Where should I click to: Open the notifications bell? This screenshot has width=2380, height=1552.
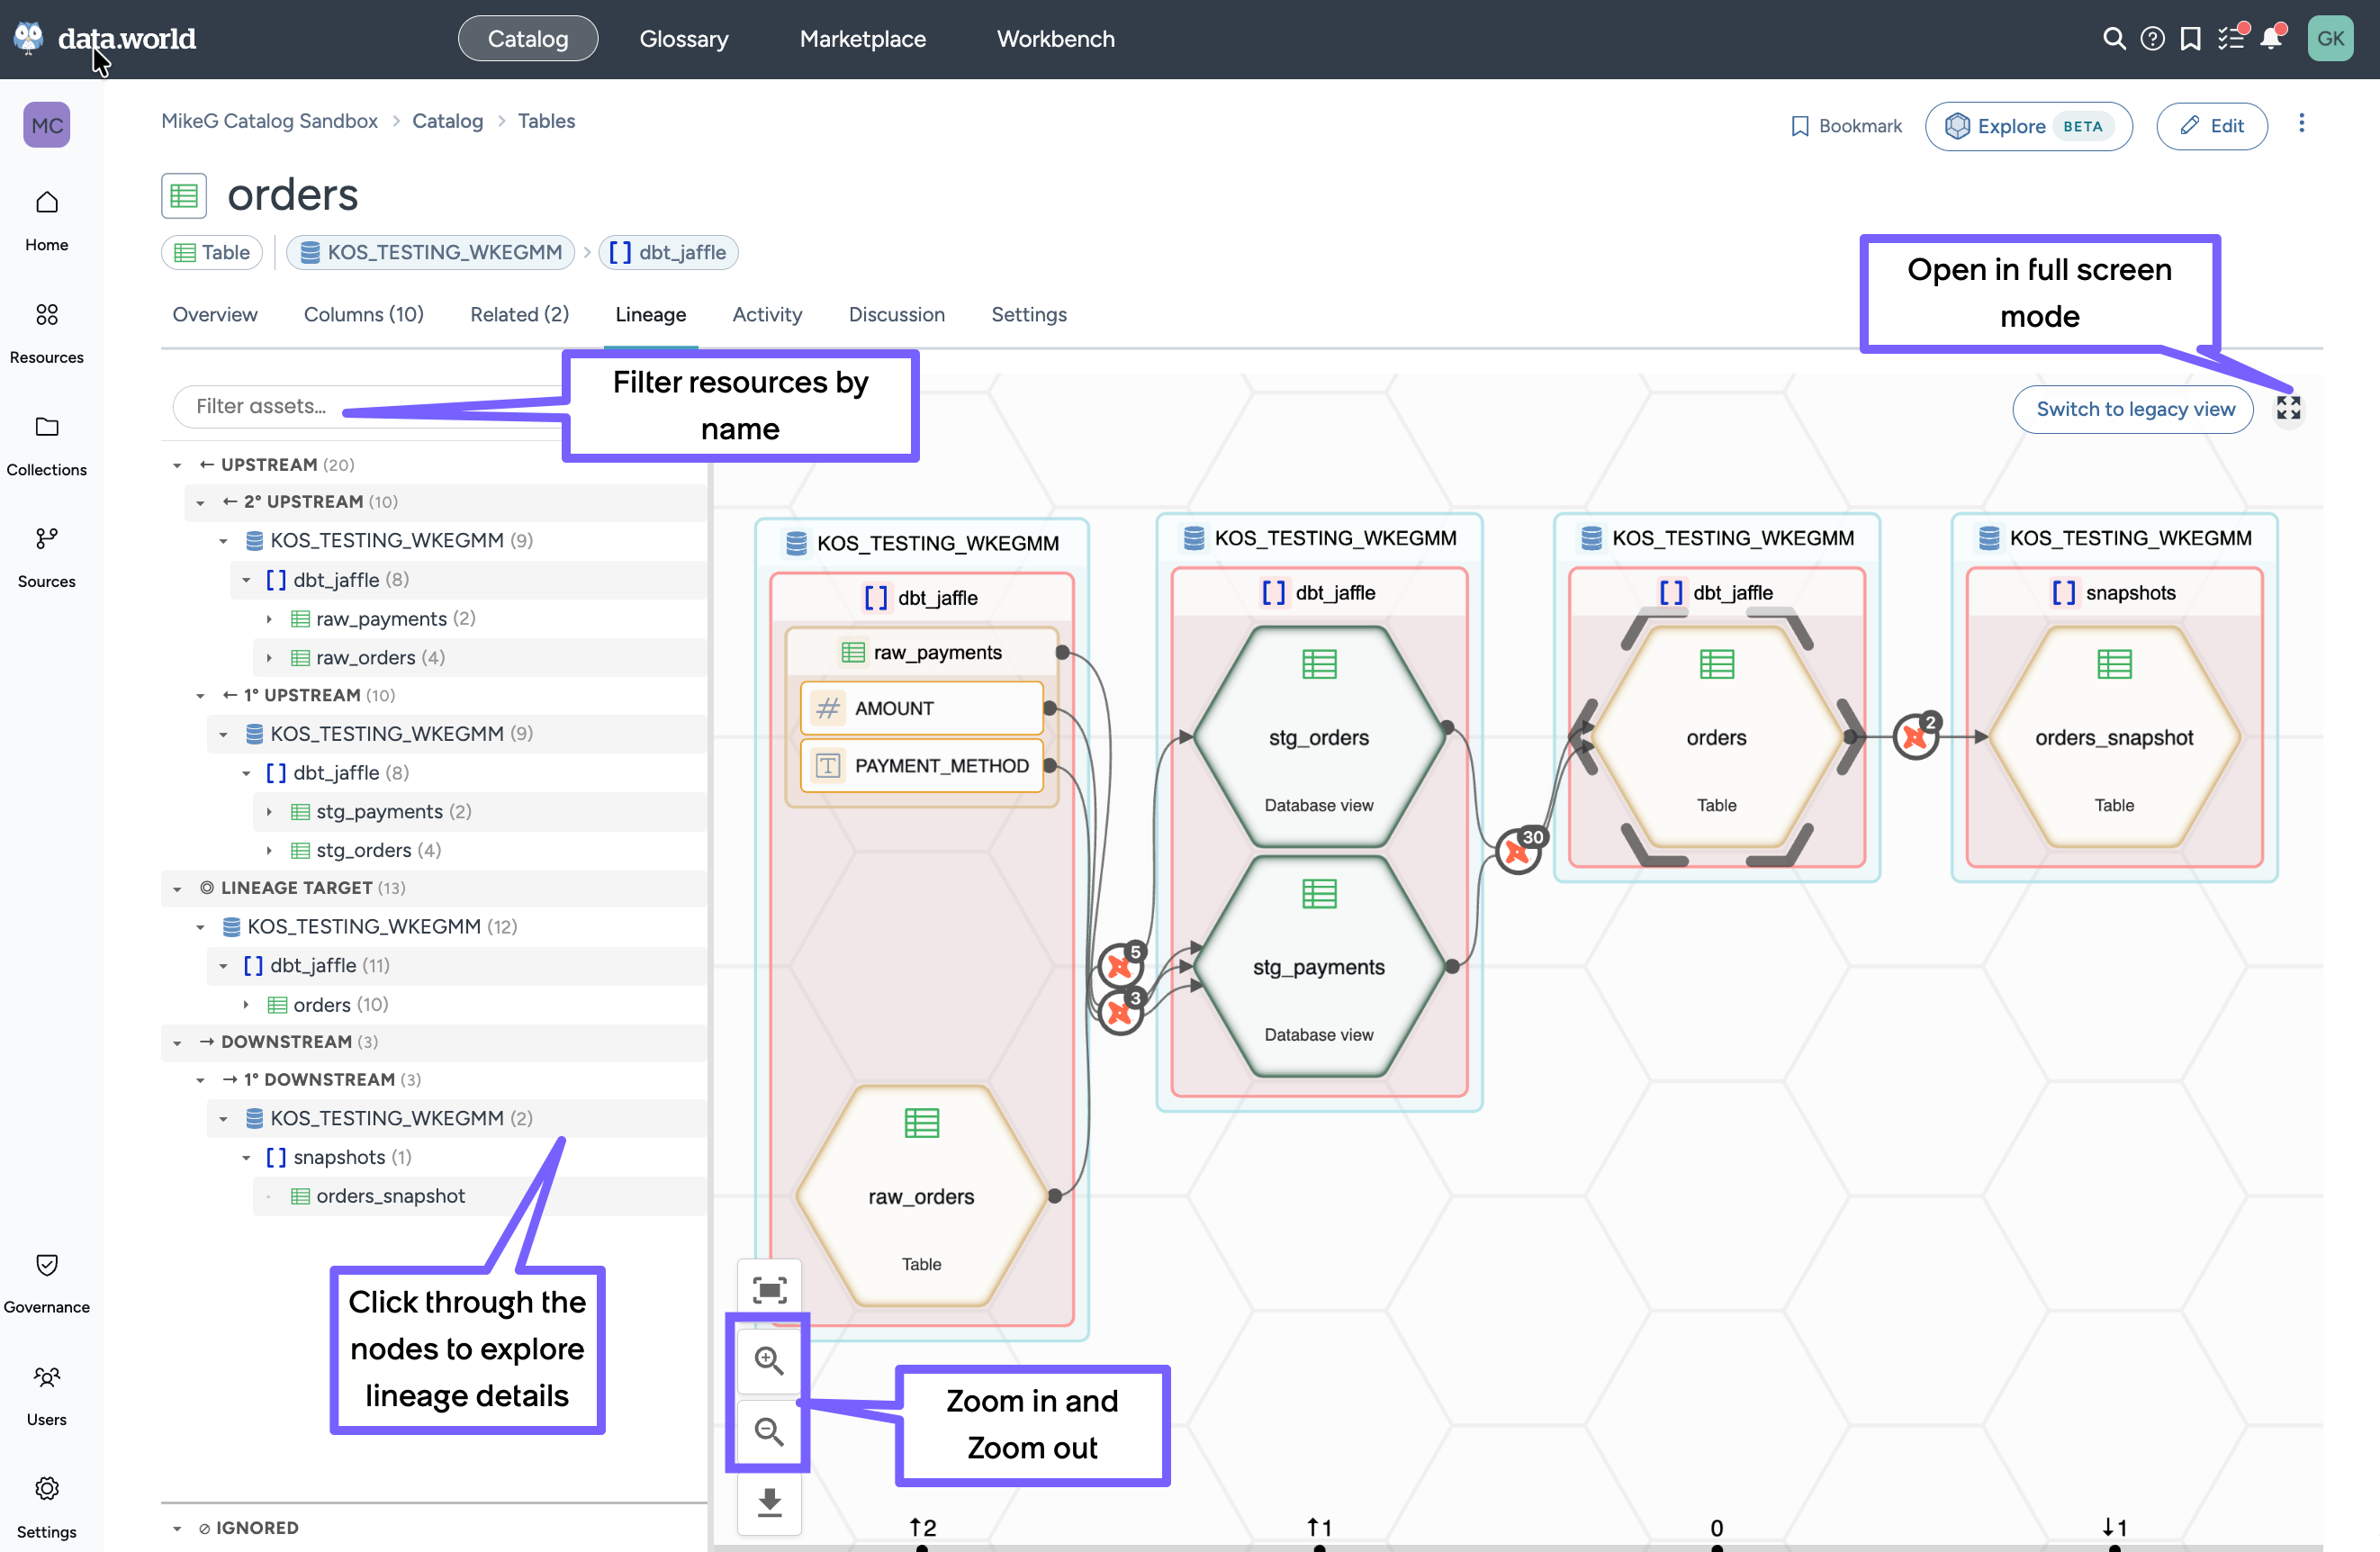pos(2271,39)
